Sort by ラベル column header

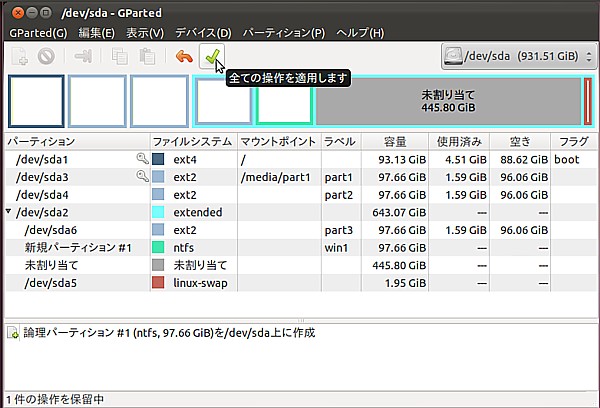(341, 142)
